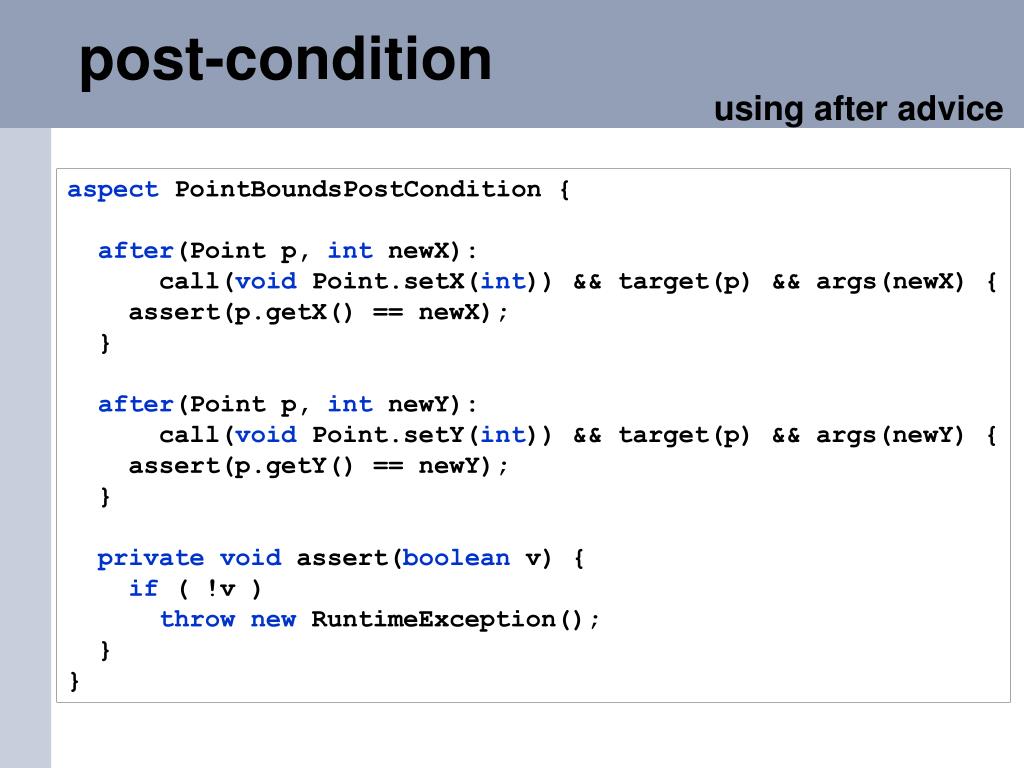Click 'target(p)' in the setY pointcut line

point(684,435)
